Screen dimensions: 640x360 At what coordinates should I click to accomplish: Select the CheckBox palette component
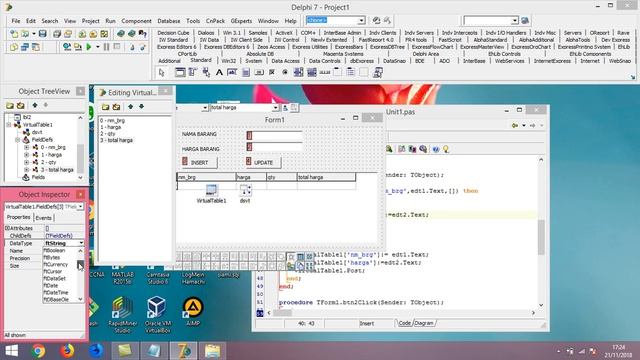(272, 73)
